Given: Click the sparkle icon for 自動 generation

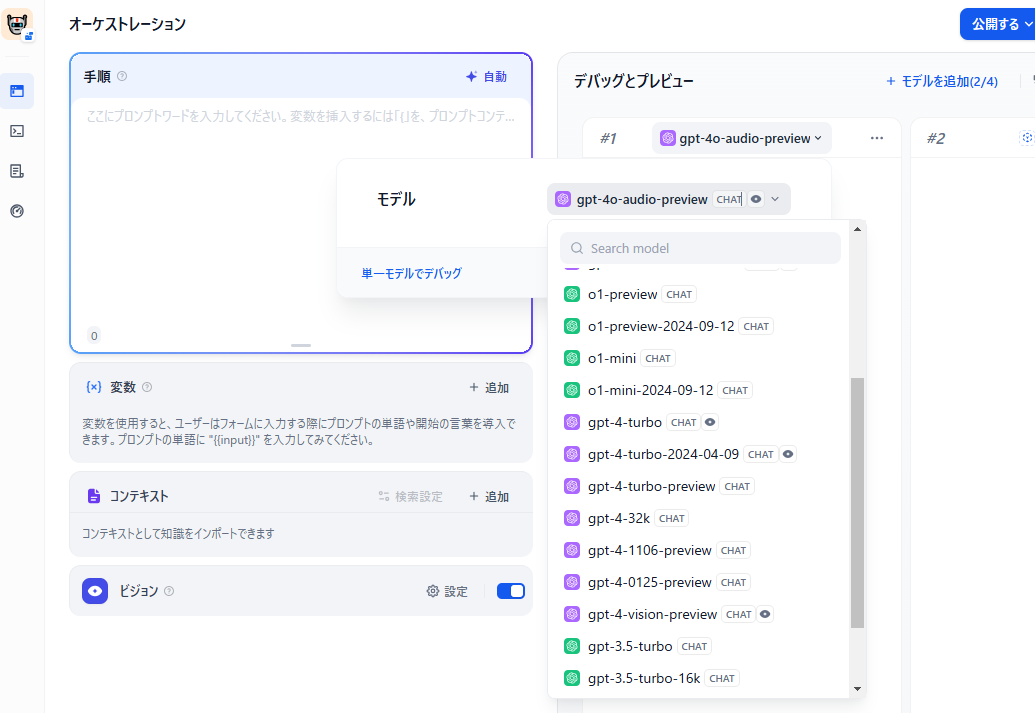Looking at the screenshot, I should [x=471, y=77].
